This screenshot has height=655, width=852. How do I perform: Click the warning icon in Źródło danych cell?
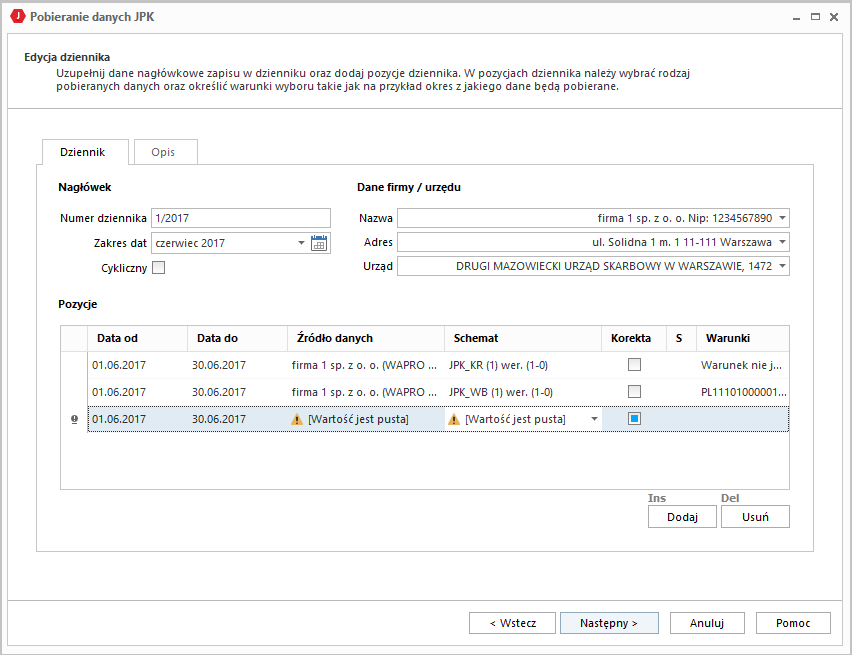pos(297,420)
